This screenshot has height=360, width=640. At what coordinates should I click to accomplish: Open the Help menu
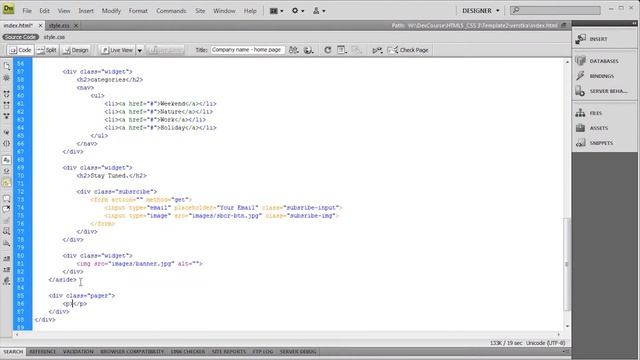pyautogui.click(x=250, y=11)
